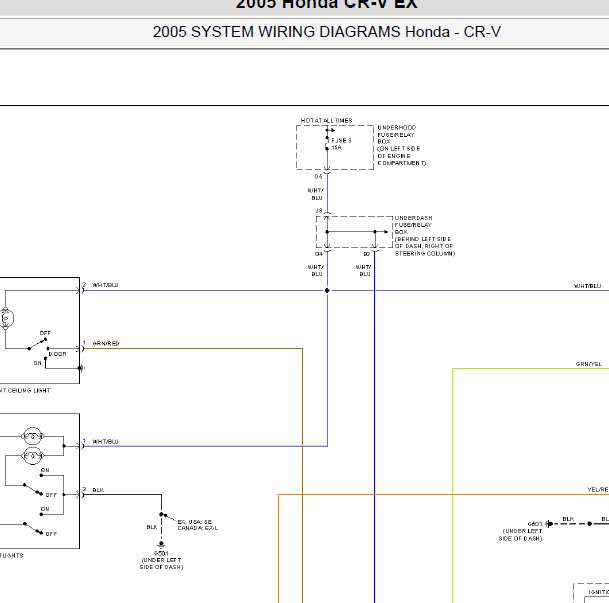The width and height of the screenshot is (609, 603).
Task: Click the splice dot joining the WHT/BLU wires
Action: tap(327, 290)
